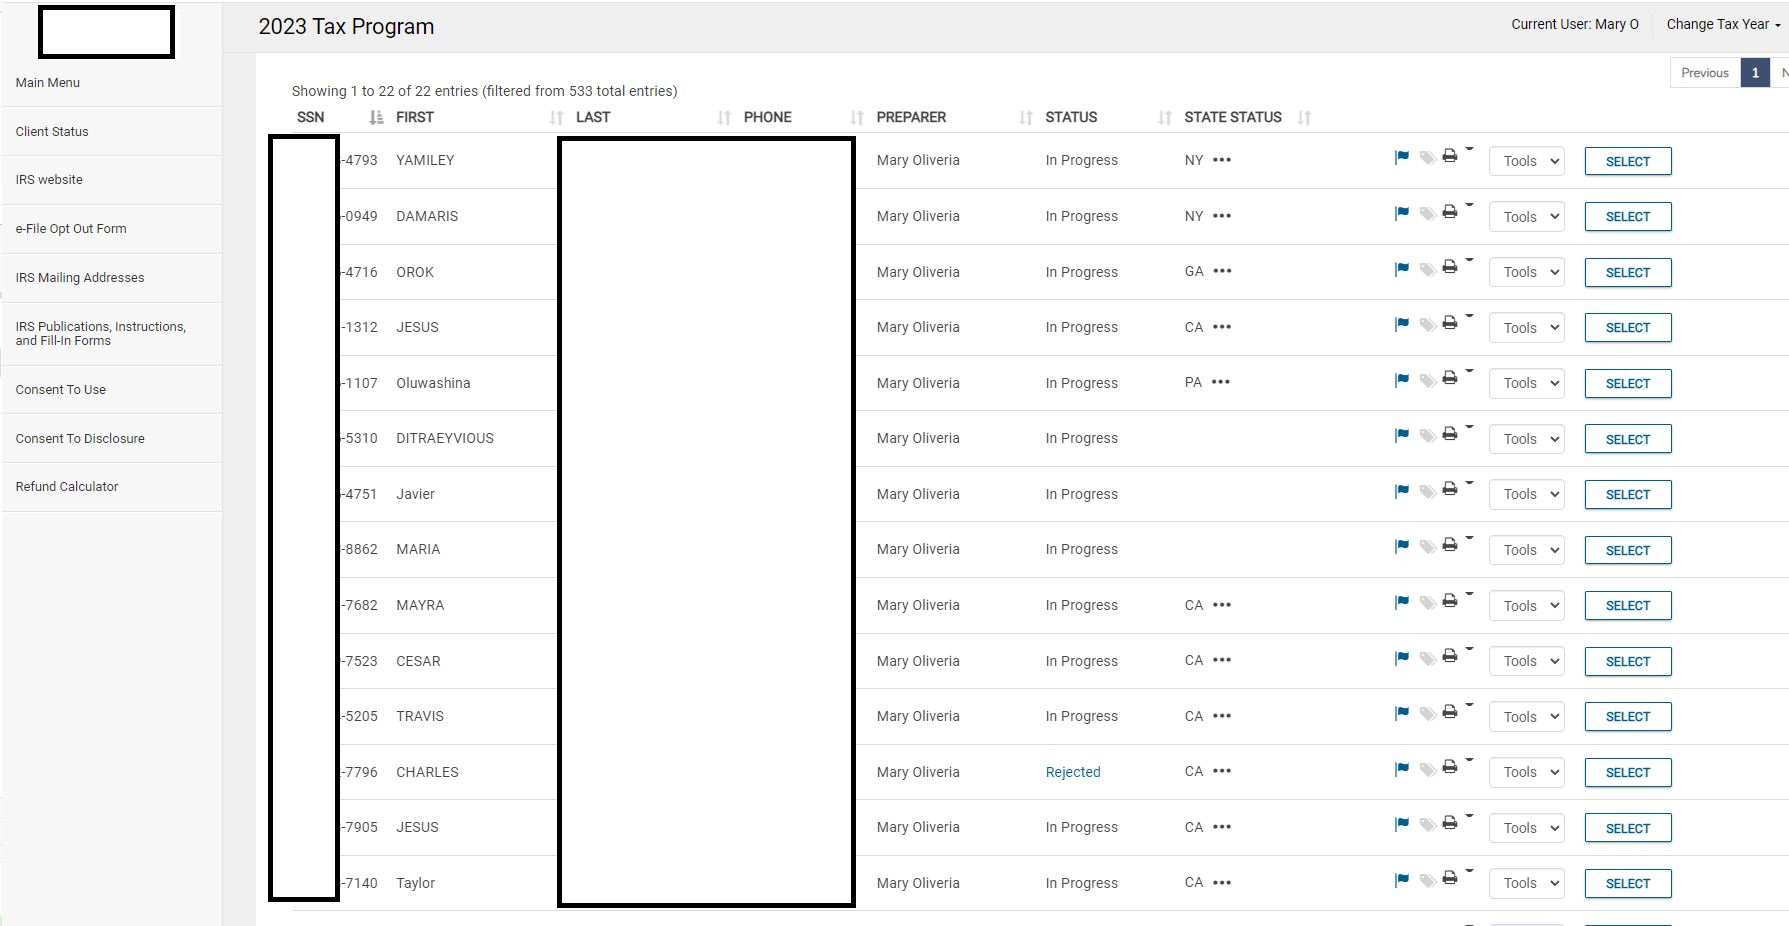The image size is (1789, 926).
Task: Click the print icon in CESAR's row
Action: 1450,657
